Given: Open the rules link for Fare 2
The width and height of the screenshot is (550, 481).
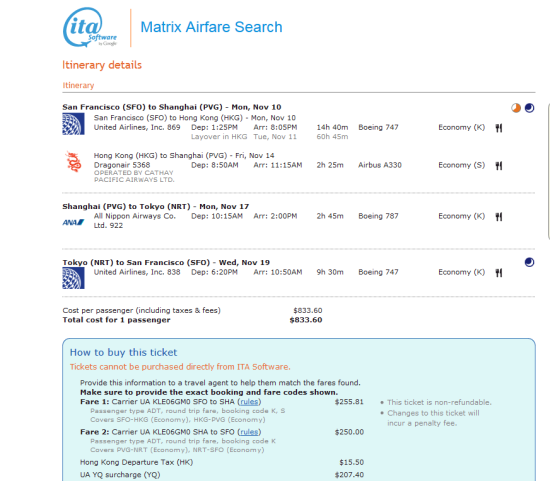Looking at the screenshot, I should [x=249, y=432].
